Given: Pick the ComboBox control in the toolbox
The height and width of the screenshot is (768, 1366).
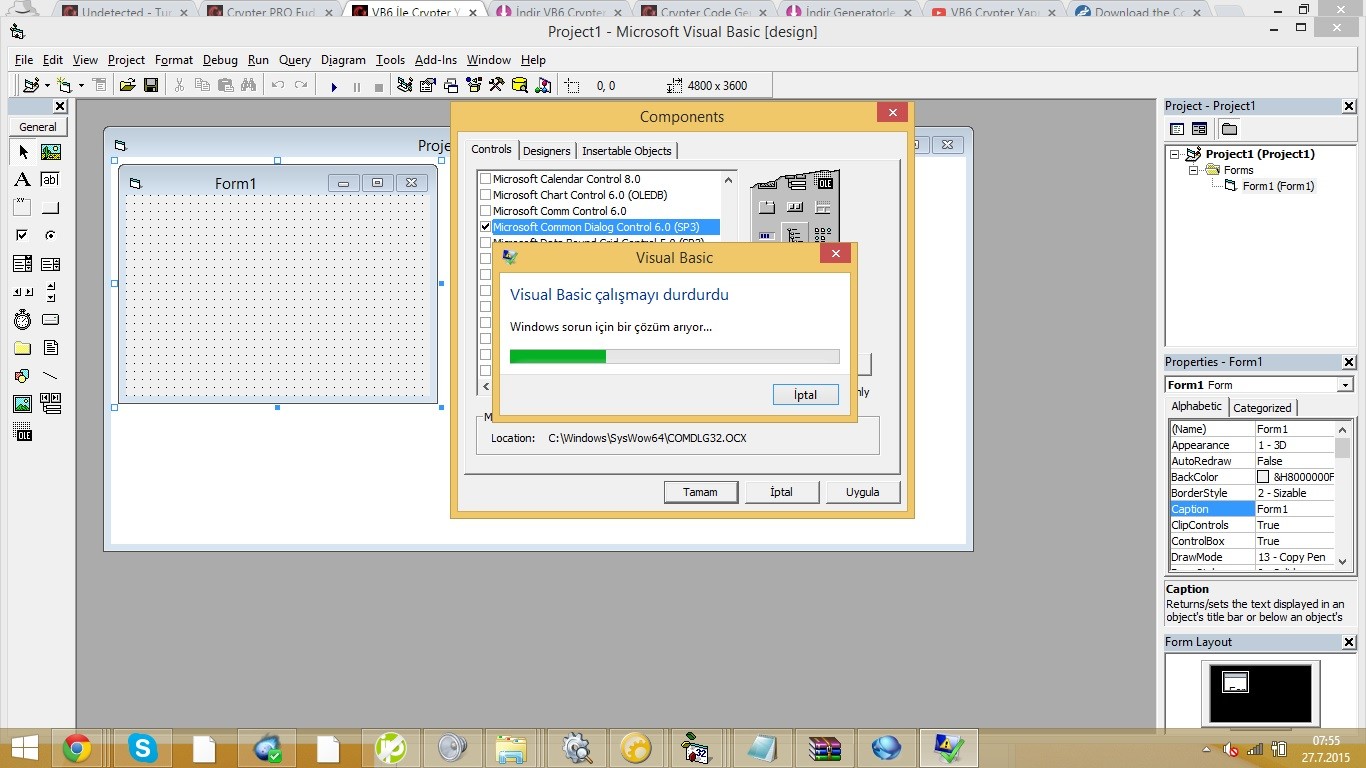Looking at the screenshot, I should 23,264.
